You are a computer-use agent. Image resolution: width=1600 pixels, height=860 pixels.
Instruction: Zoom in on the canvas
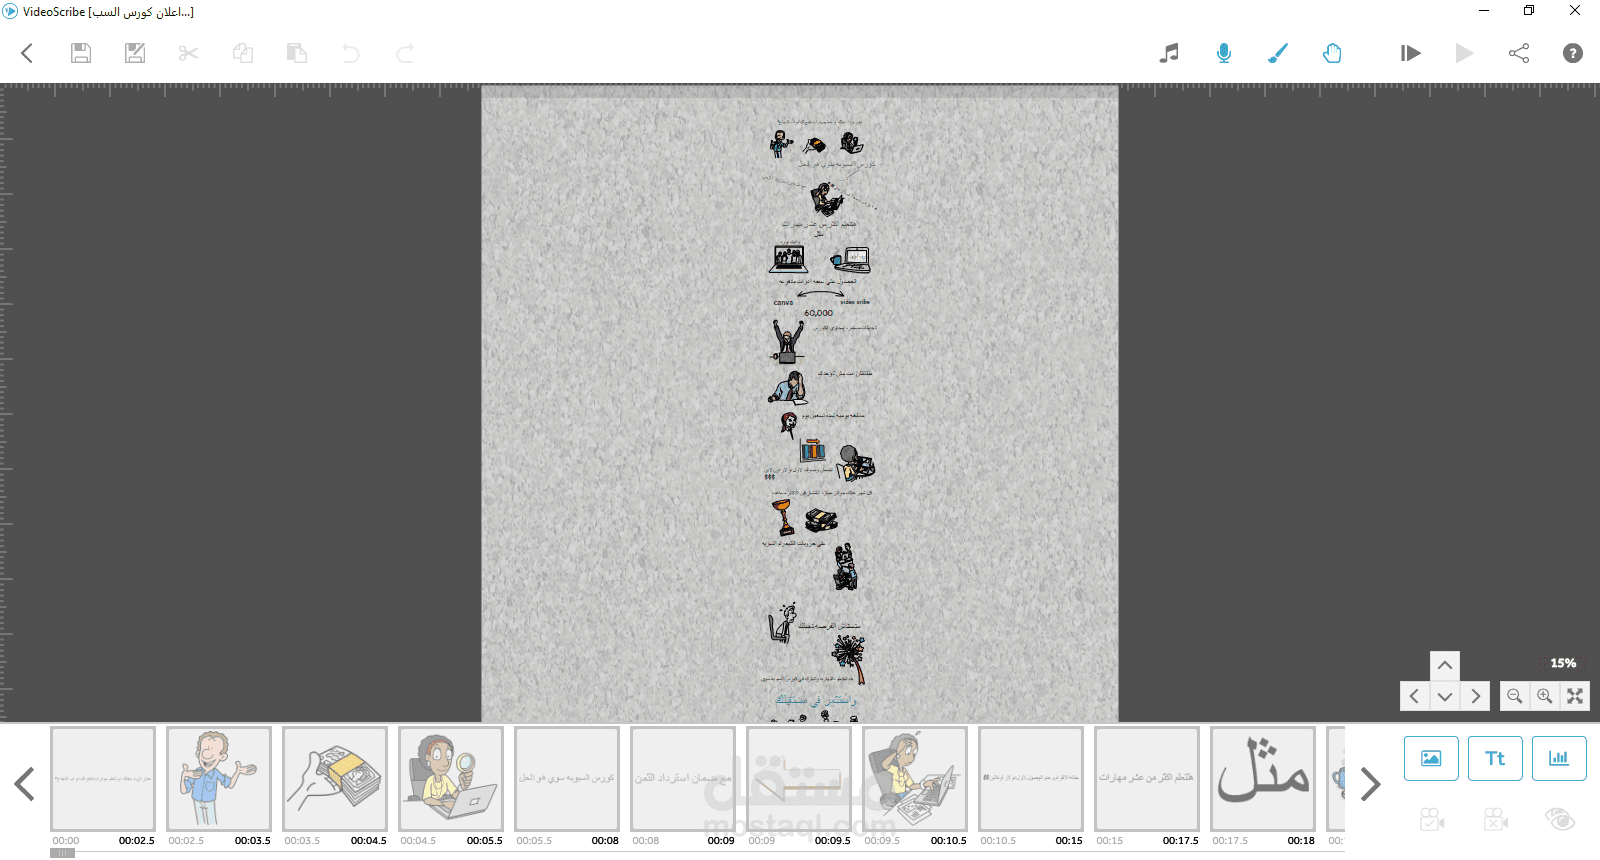tap(1545, 696)
